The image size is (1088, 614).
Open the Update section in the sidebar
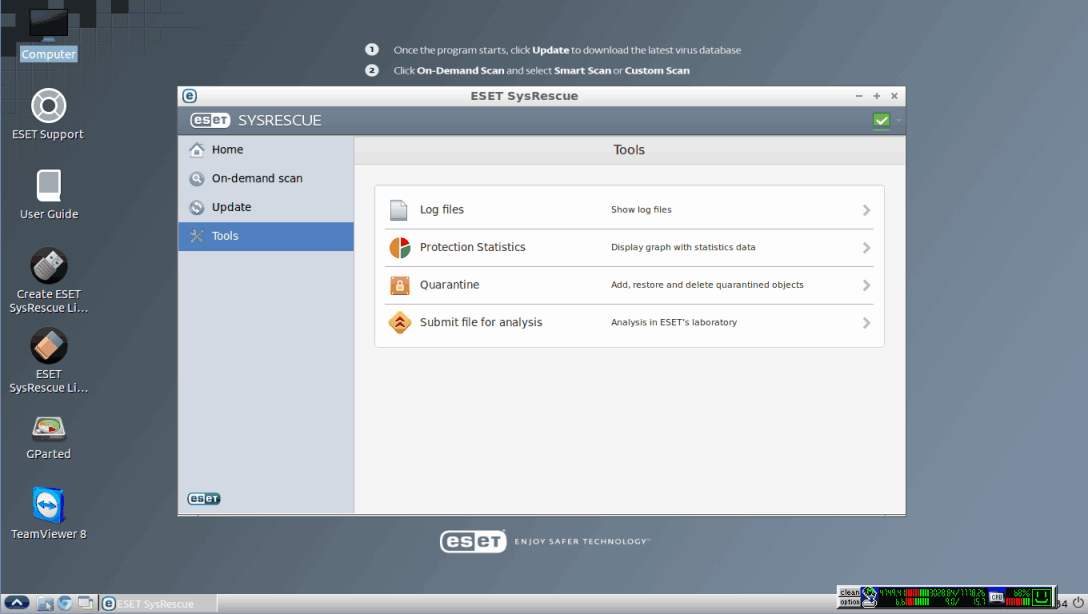coord(266,207)
